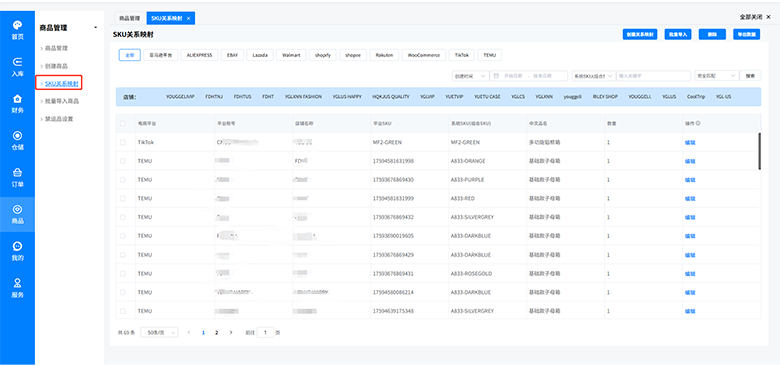Screen dimensions: 780x366
Task: Open the 仓储 warehouse icon in sidebar
Action: click(17, 135)
